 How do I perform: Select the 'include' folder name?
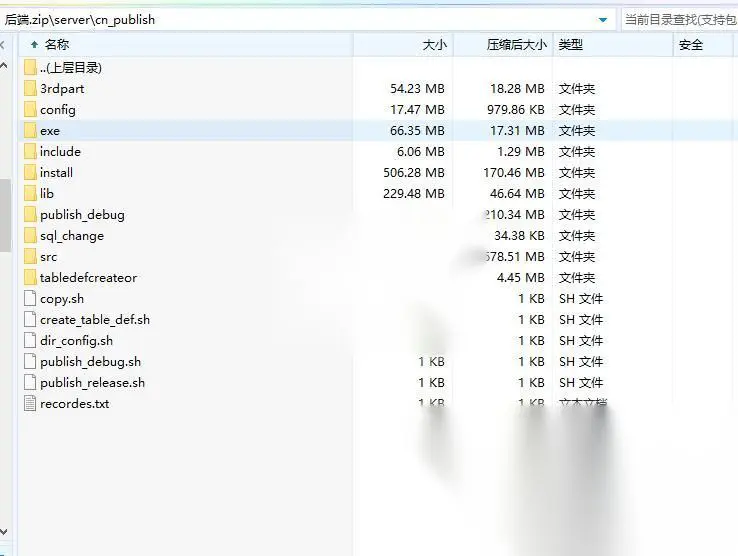[x=60, y=152]
